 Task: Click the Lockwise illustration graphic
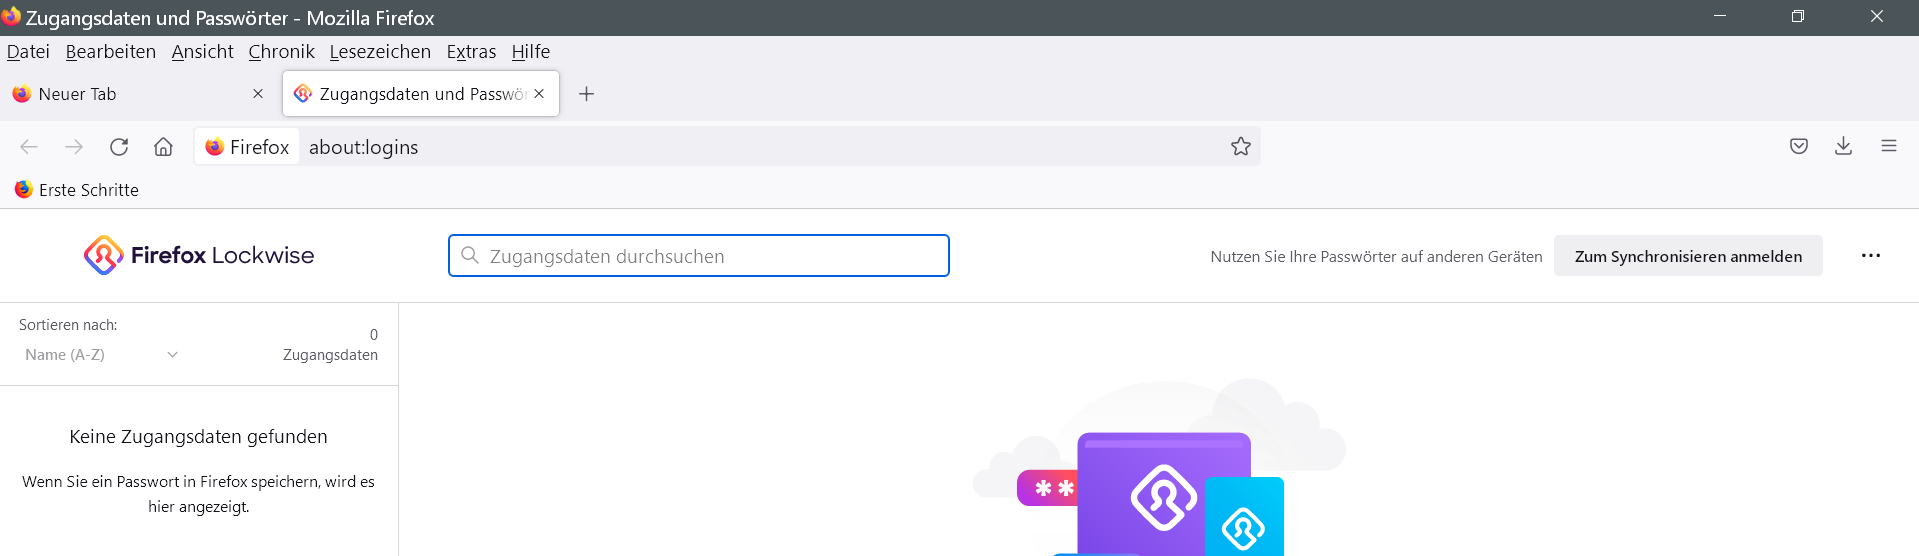coord(1160,467)
